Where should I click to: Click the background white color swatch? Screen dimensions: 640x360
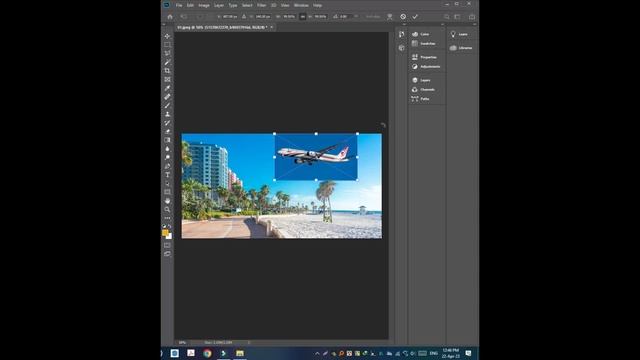(x=169, y=236)
